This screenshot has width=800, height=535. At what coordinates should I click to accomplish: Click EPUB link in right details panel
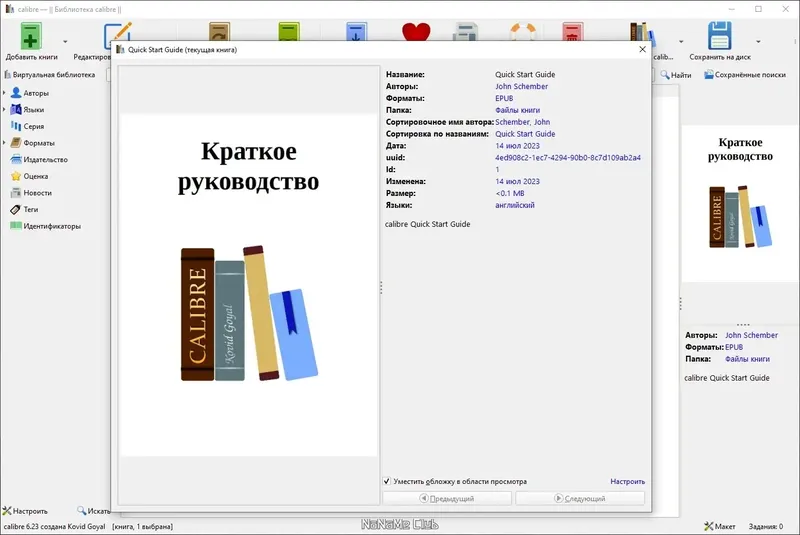pyautogui.click(x=734, y=347)
